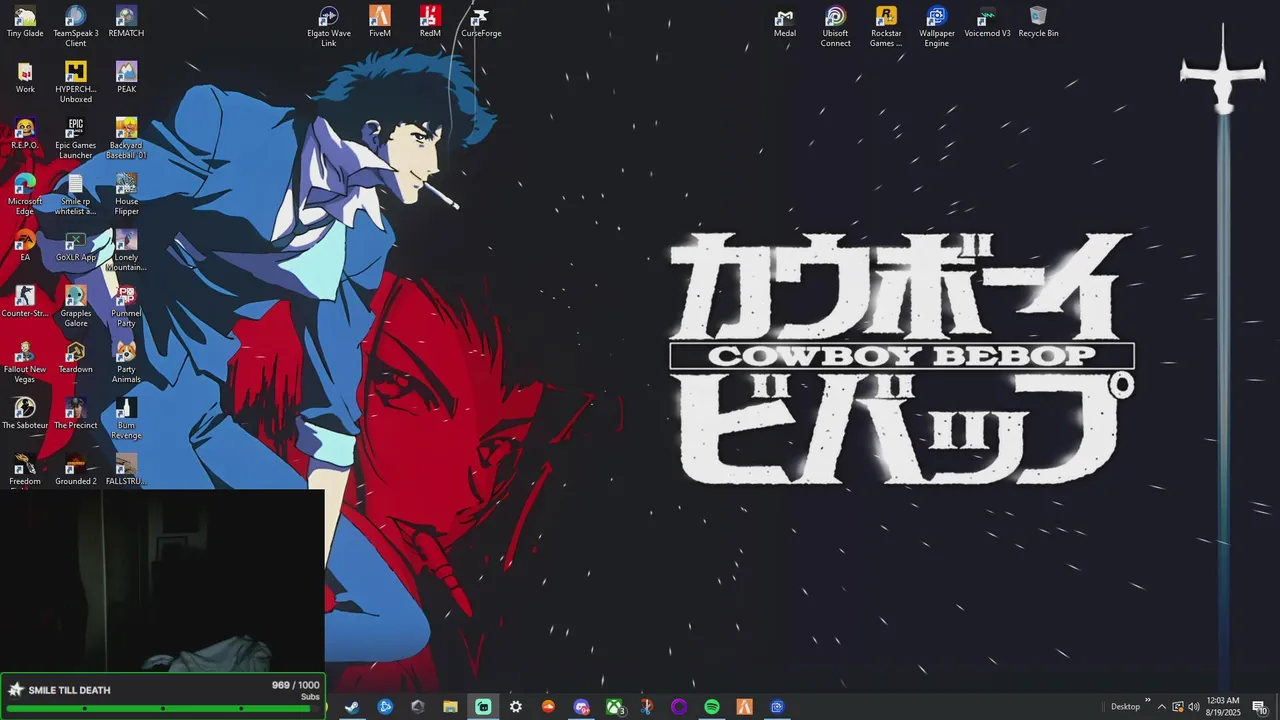Select Fallout New Vegas shortcut

25,362
